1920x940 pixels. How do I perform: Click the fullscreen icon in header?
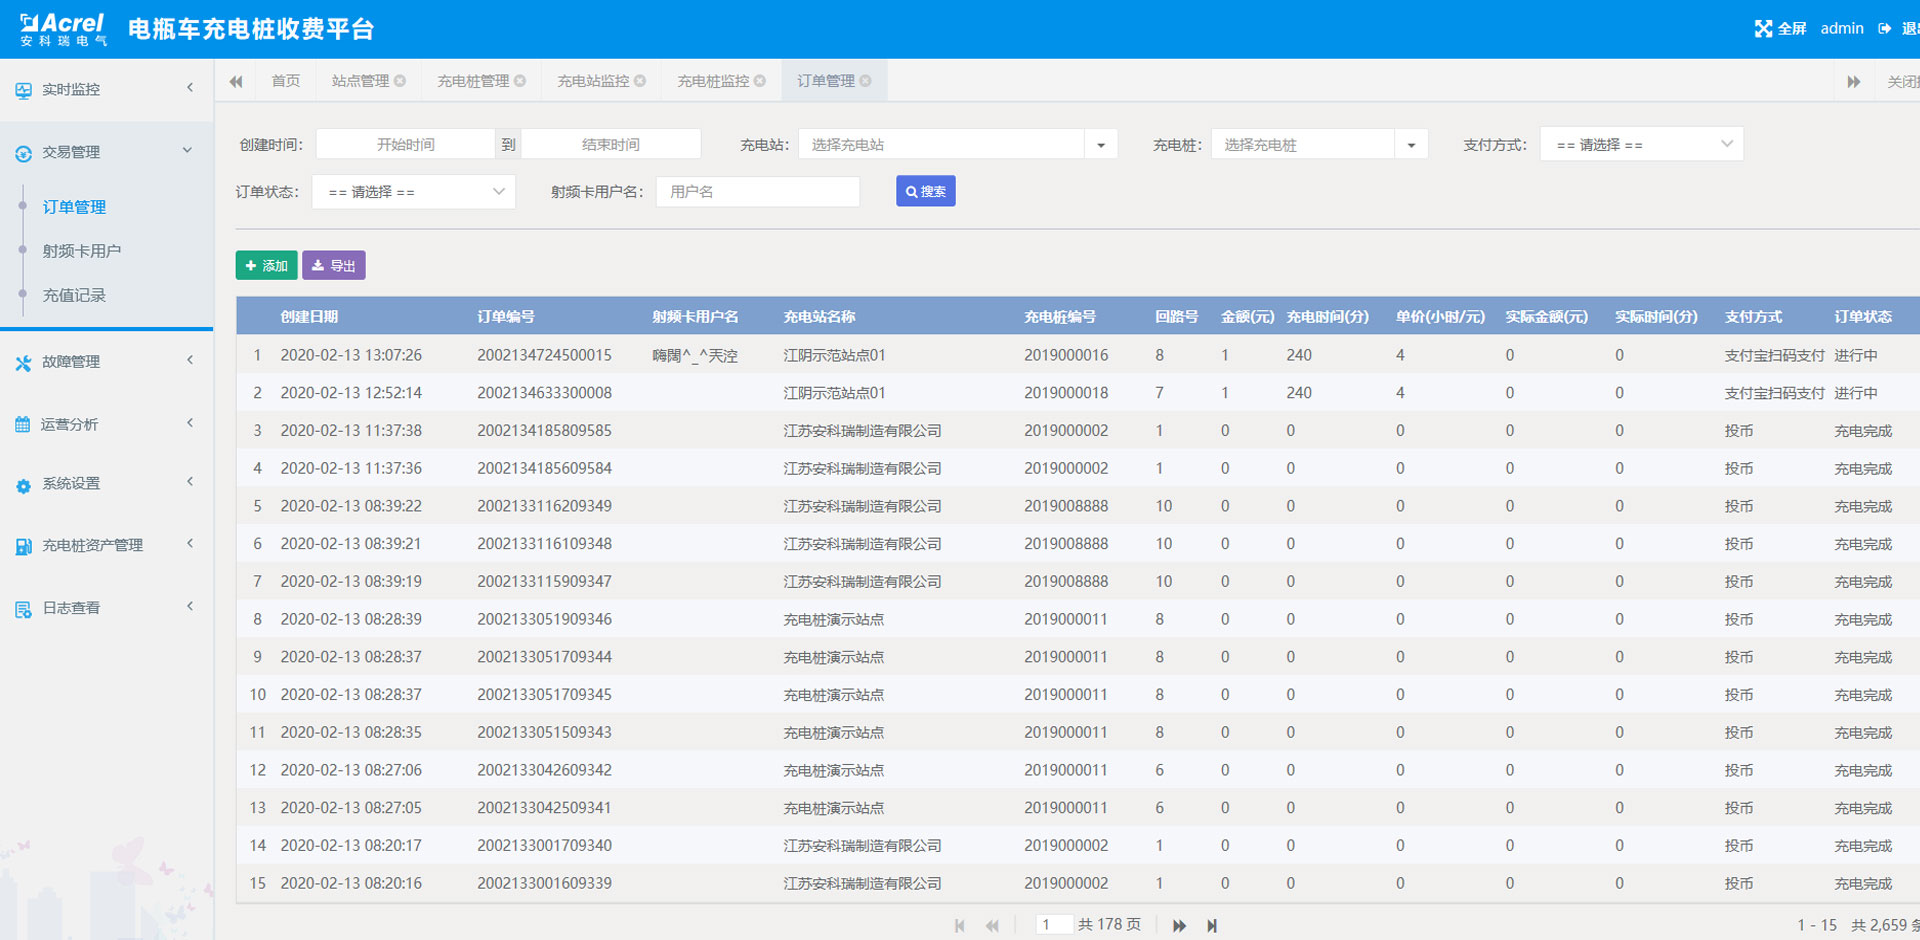1763,28
